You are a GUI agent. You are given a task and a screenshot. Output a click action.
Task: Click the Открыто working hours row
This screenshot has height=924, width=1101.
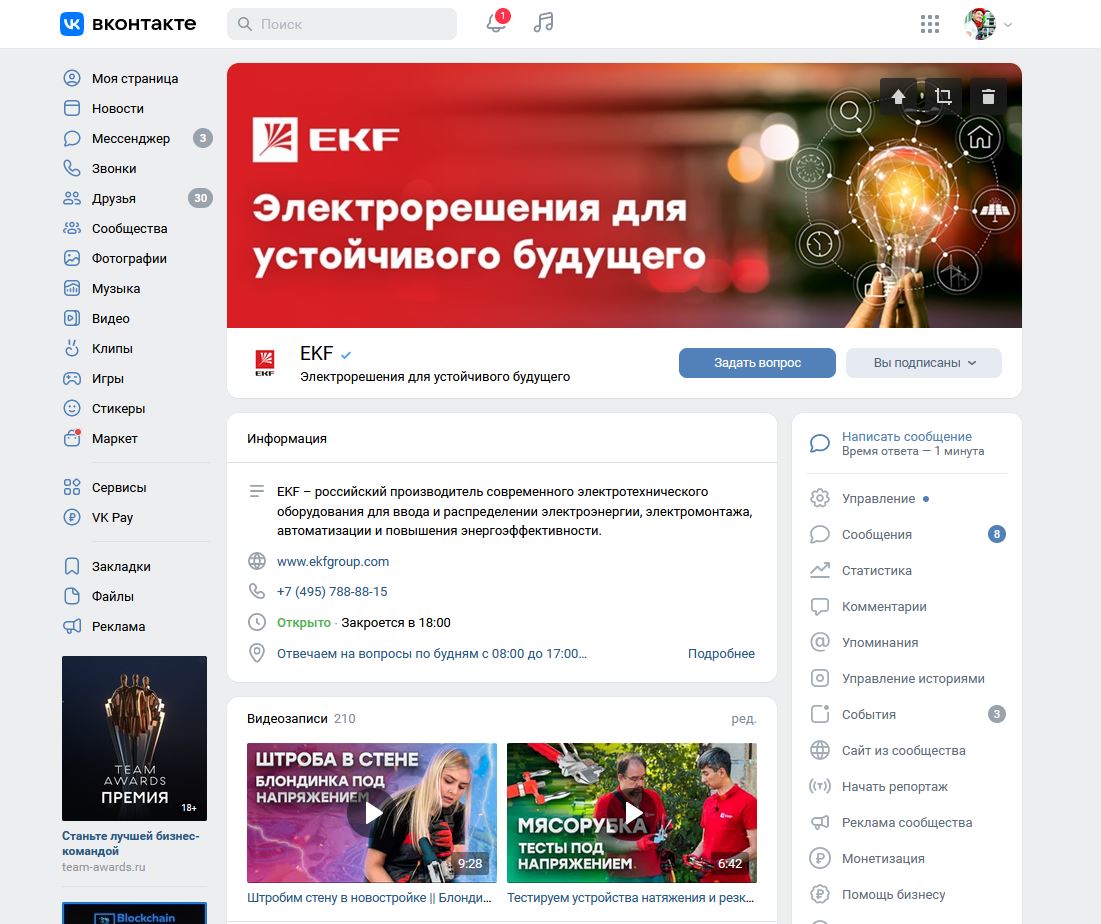click(364, 623)
